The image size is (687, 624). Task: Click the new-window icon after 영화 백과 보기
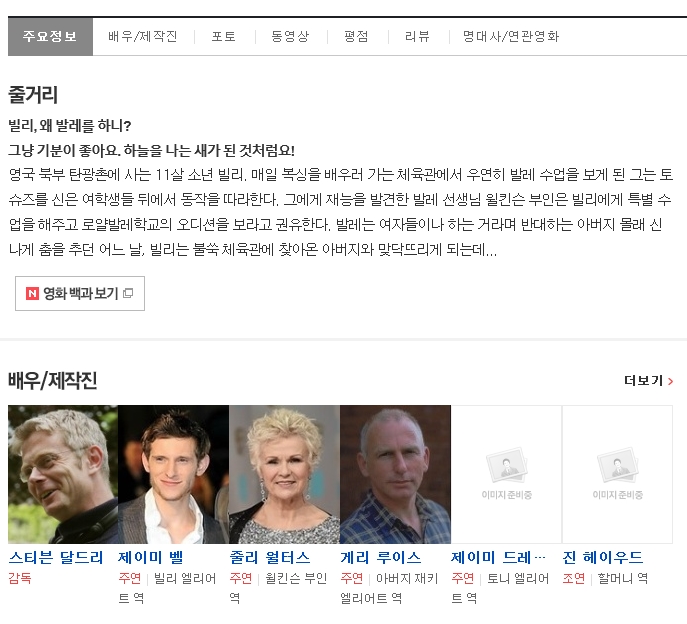[x=128, y=293]
